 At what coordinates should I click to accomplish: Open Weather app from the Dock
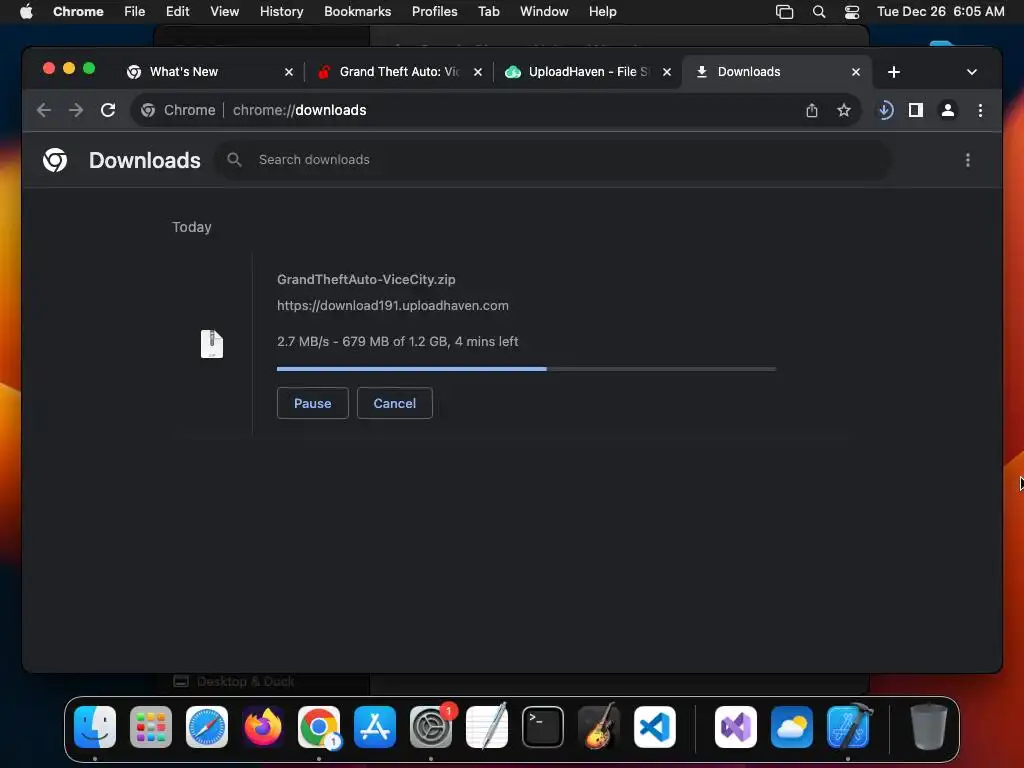792,727
